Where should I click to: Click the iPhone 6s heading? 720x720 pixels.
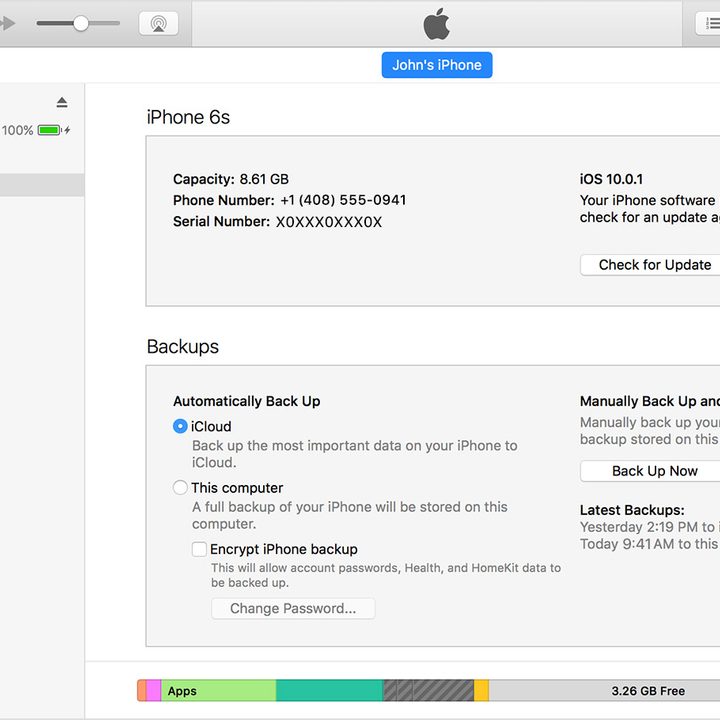(188, 117)
